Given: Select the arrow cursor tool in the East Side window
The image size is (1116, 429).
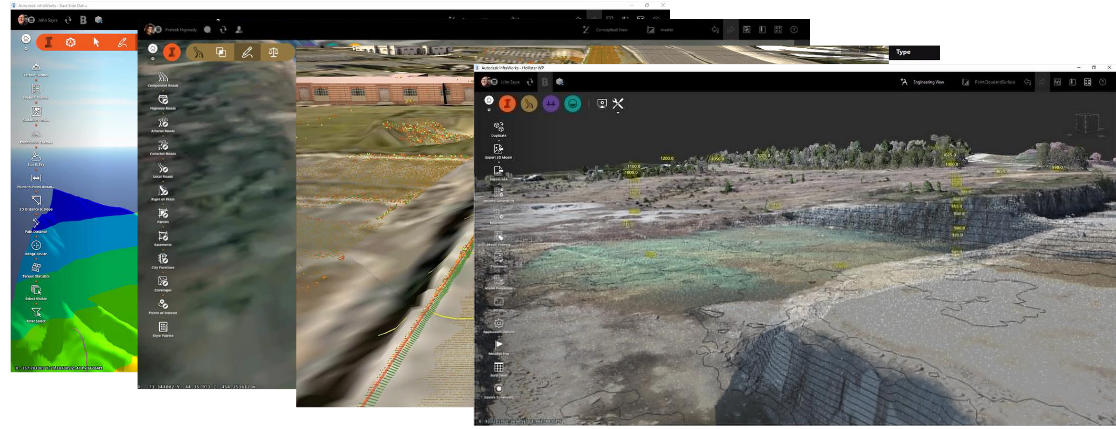Looking at the screenshot, I should pos(96,43).
